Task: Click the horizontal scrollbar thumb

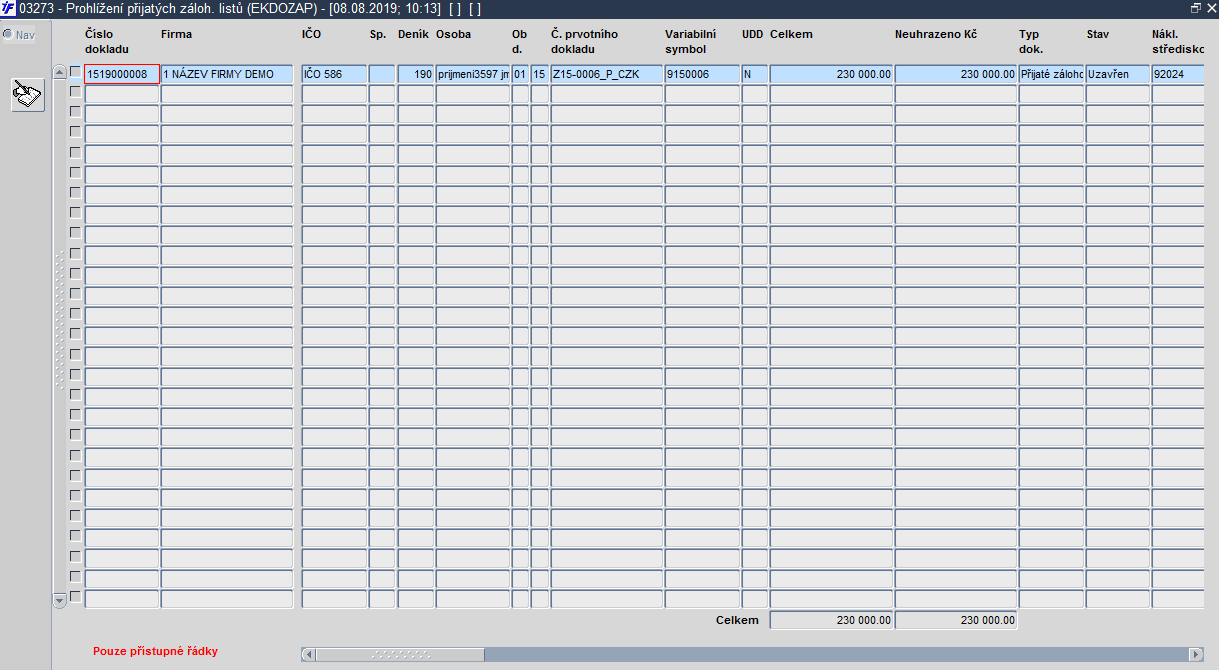Action: click(x=400, y=654)
